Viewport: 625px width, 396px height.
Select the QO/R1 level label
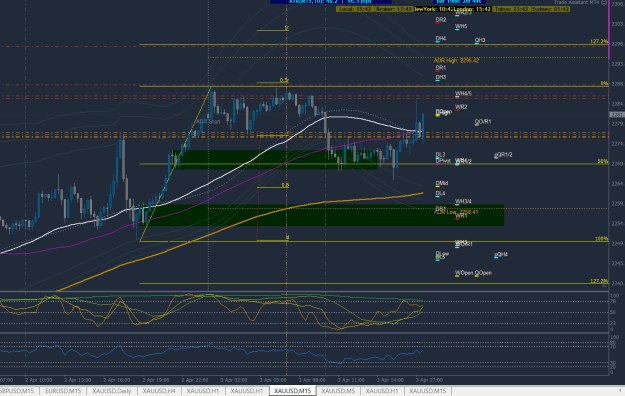(483, 122)
